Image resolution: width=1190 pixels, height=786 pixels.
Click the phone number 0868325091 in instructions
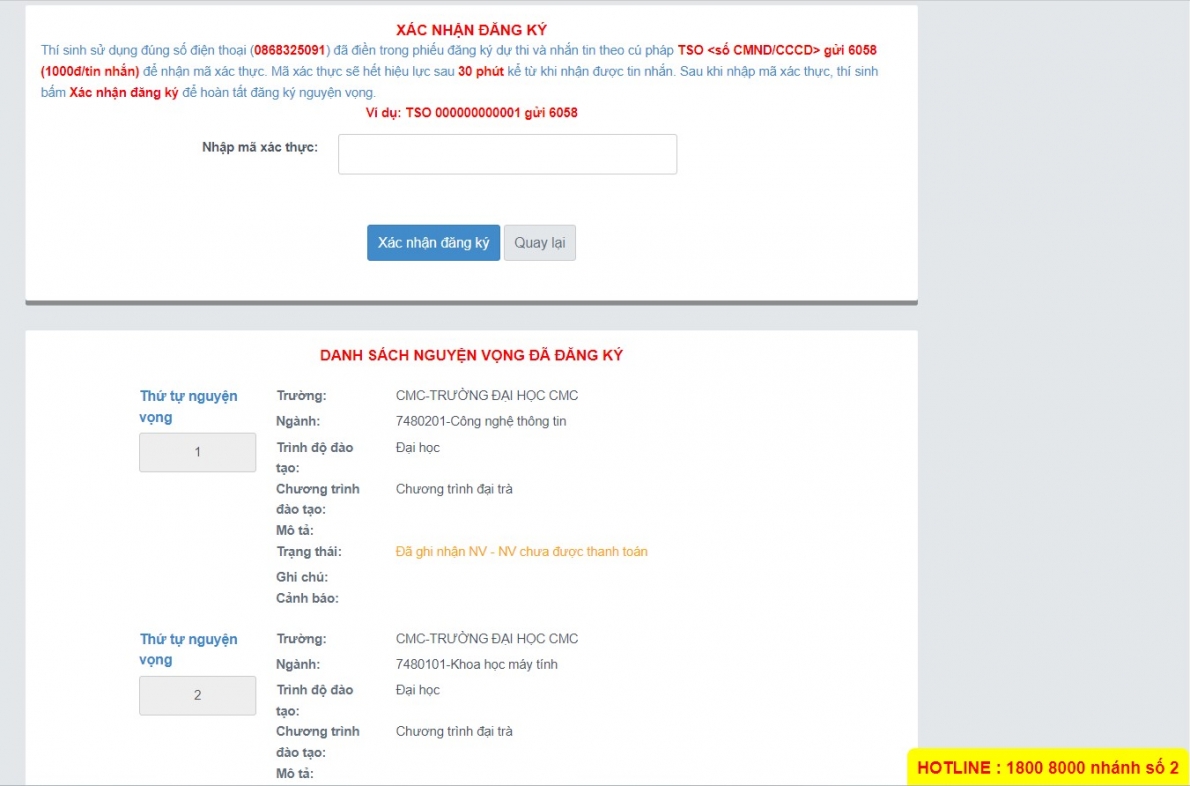click(290, 50)
